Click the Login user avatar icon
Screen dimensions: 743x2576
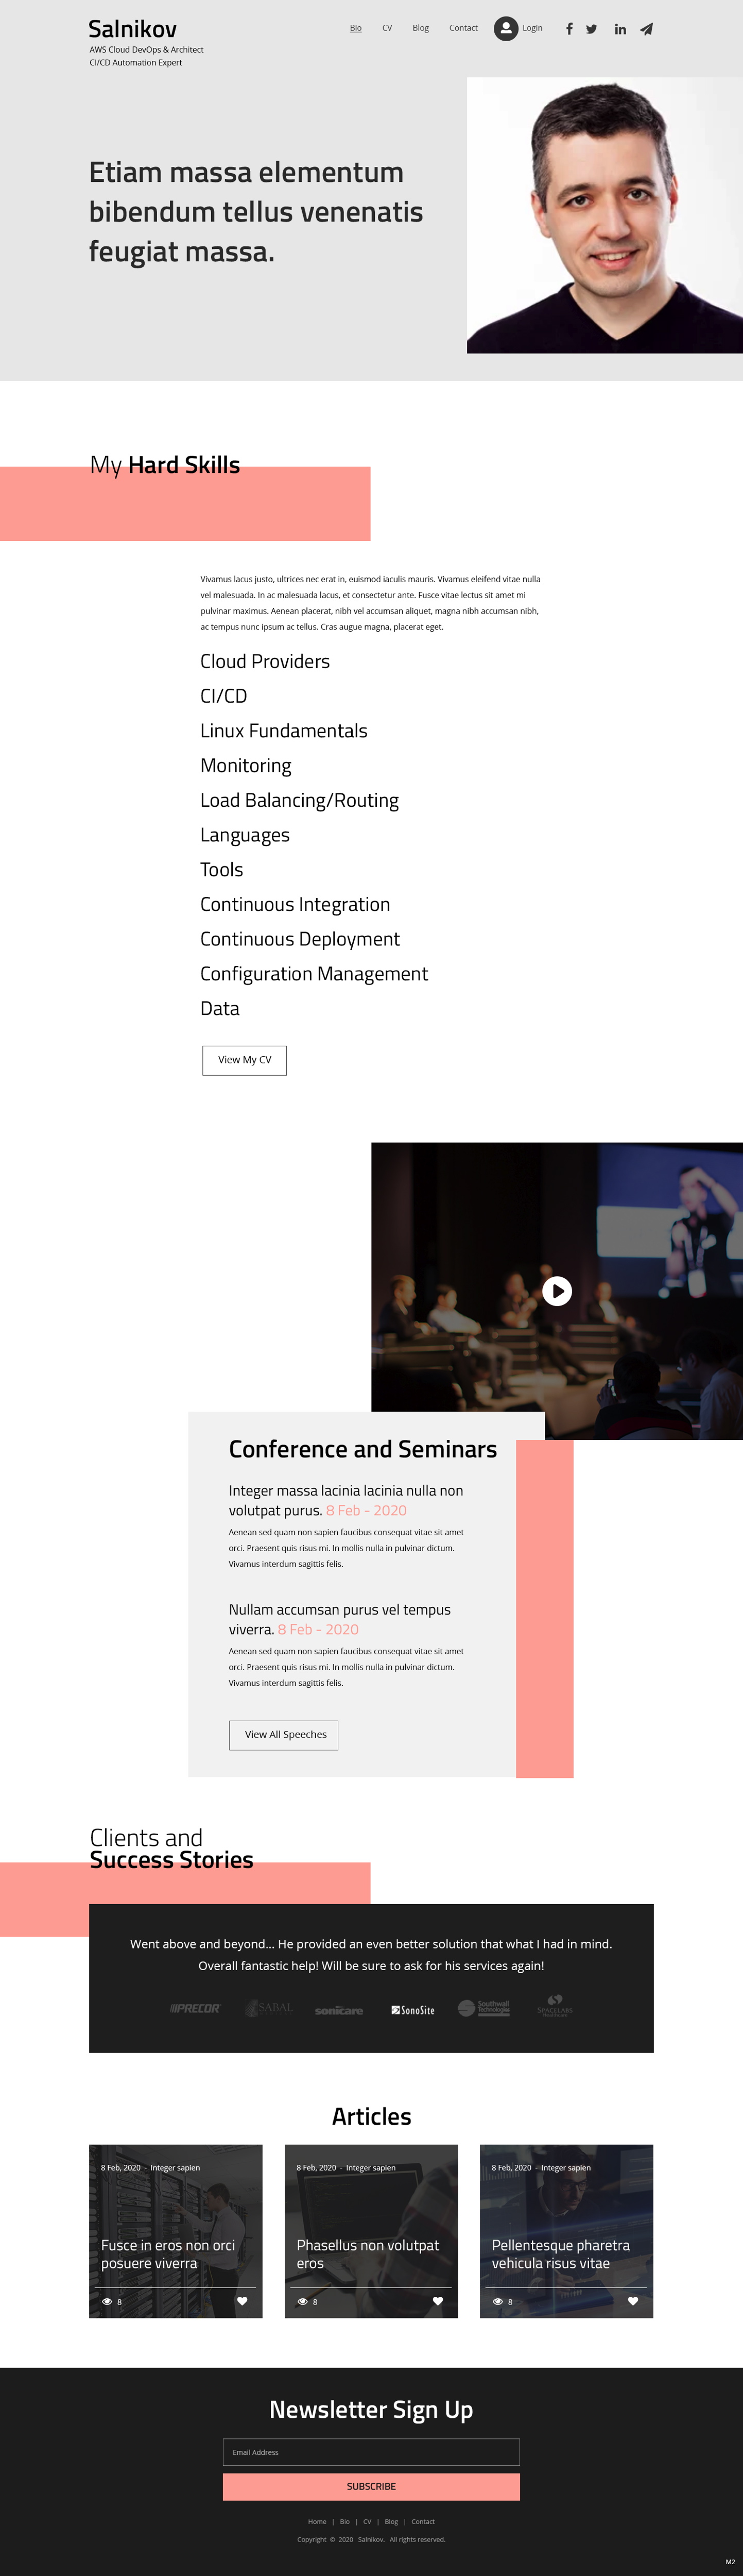(506, 28)
